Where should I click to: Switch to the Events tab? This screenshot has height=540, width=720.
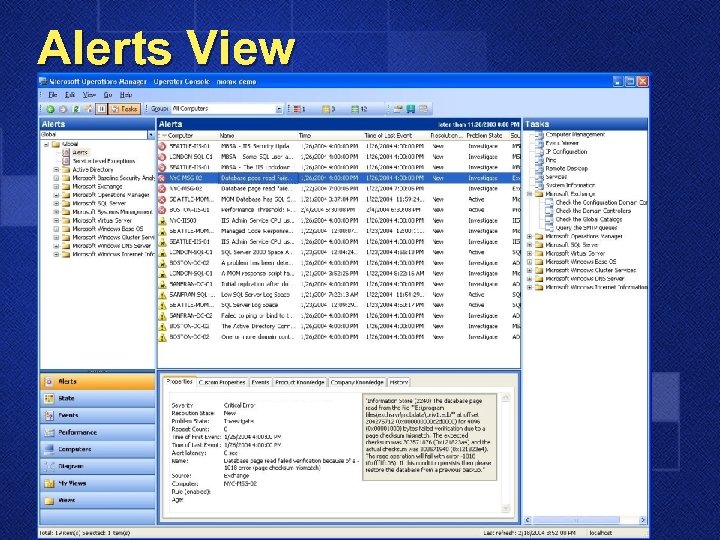click(x=260, y=382)
